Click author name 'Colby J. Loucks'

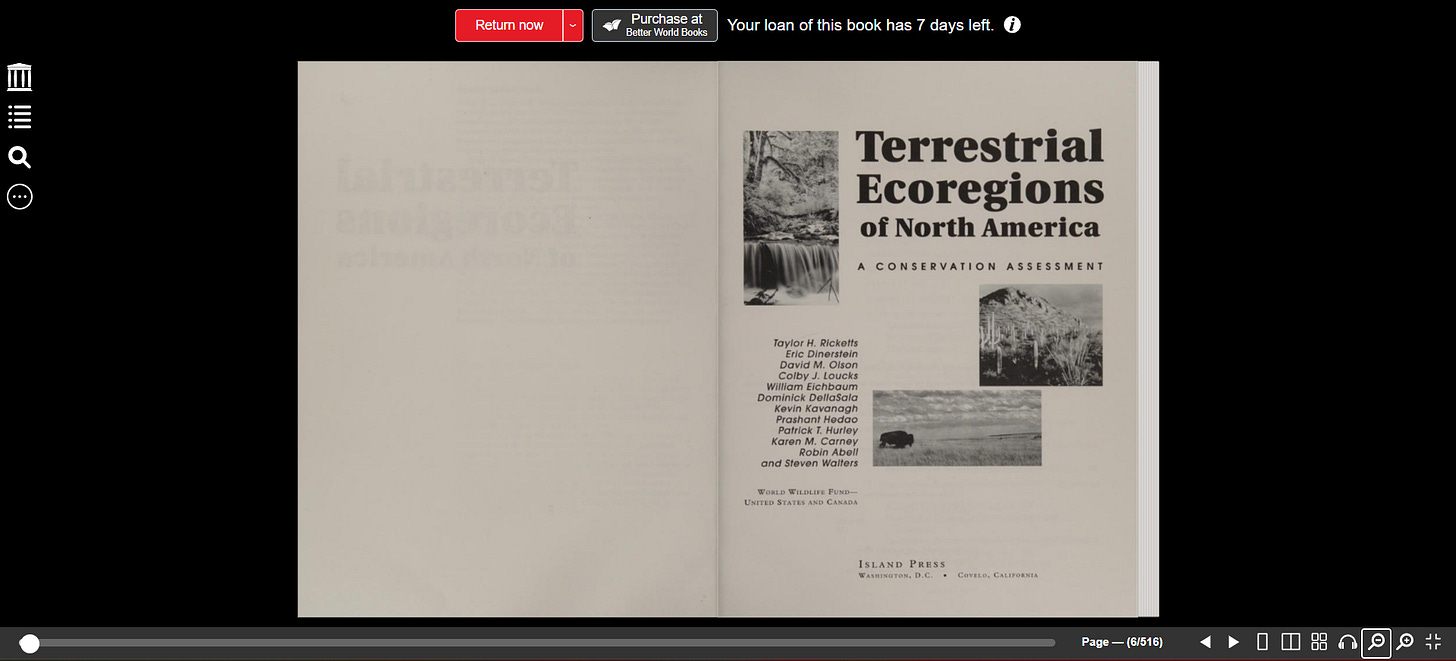(x=818, y=376)
